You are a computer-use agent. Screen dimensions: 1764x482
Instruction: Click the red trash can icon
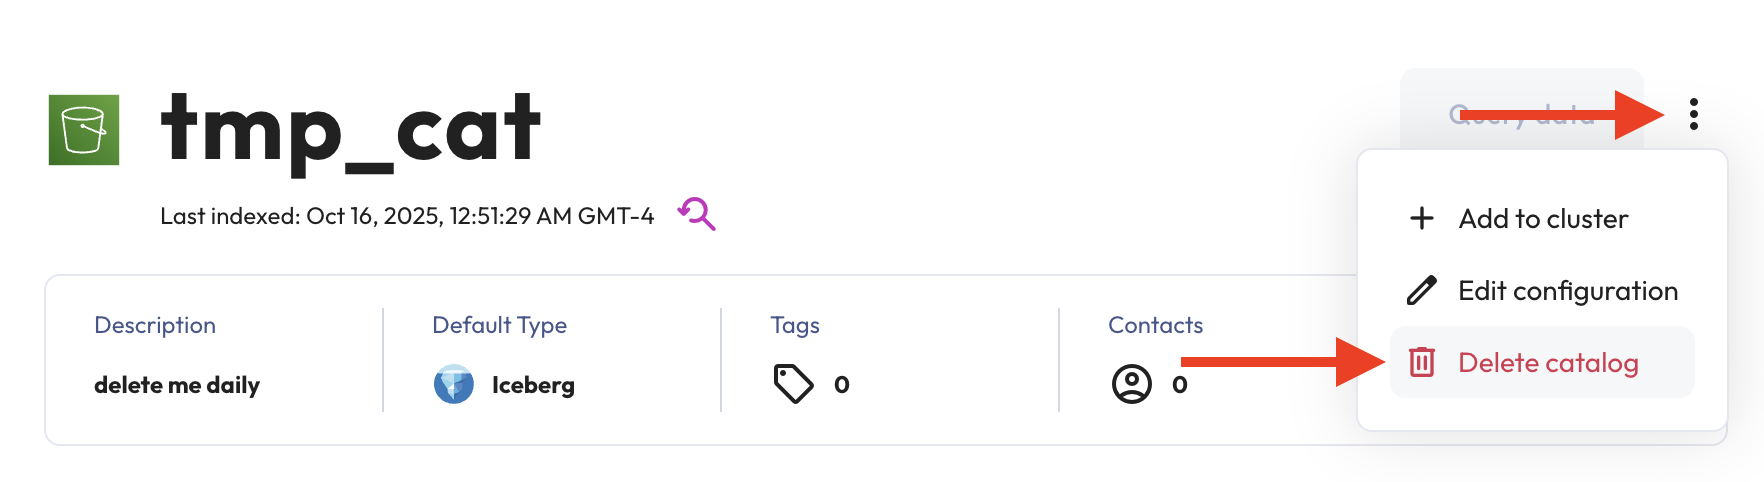pos(1421,362)
